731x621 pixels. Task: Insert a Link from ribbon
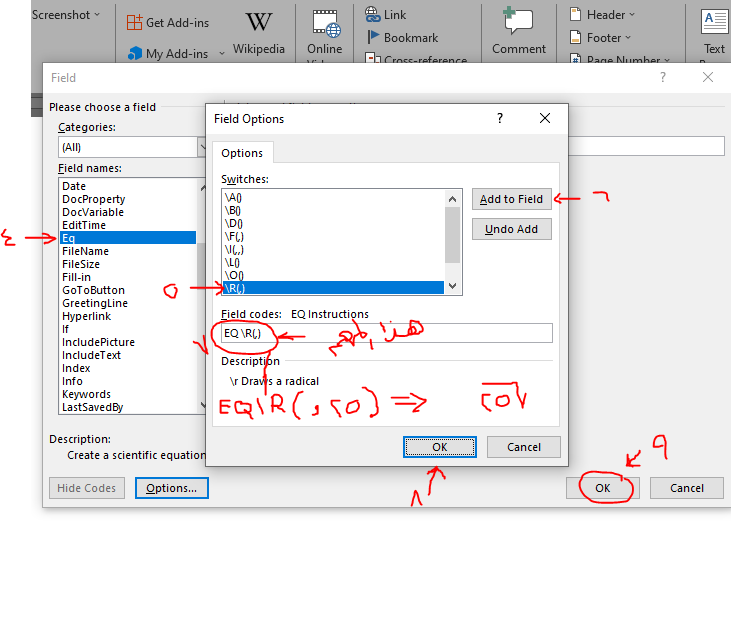coord(386,15)
